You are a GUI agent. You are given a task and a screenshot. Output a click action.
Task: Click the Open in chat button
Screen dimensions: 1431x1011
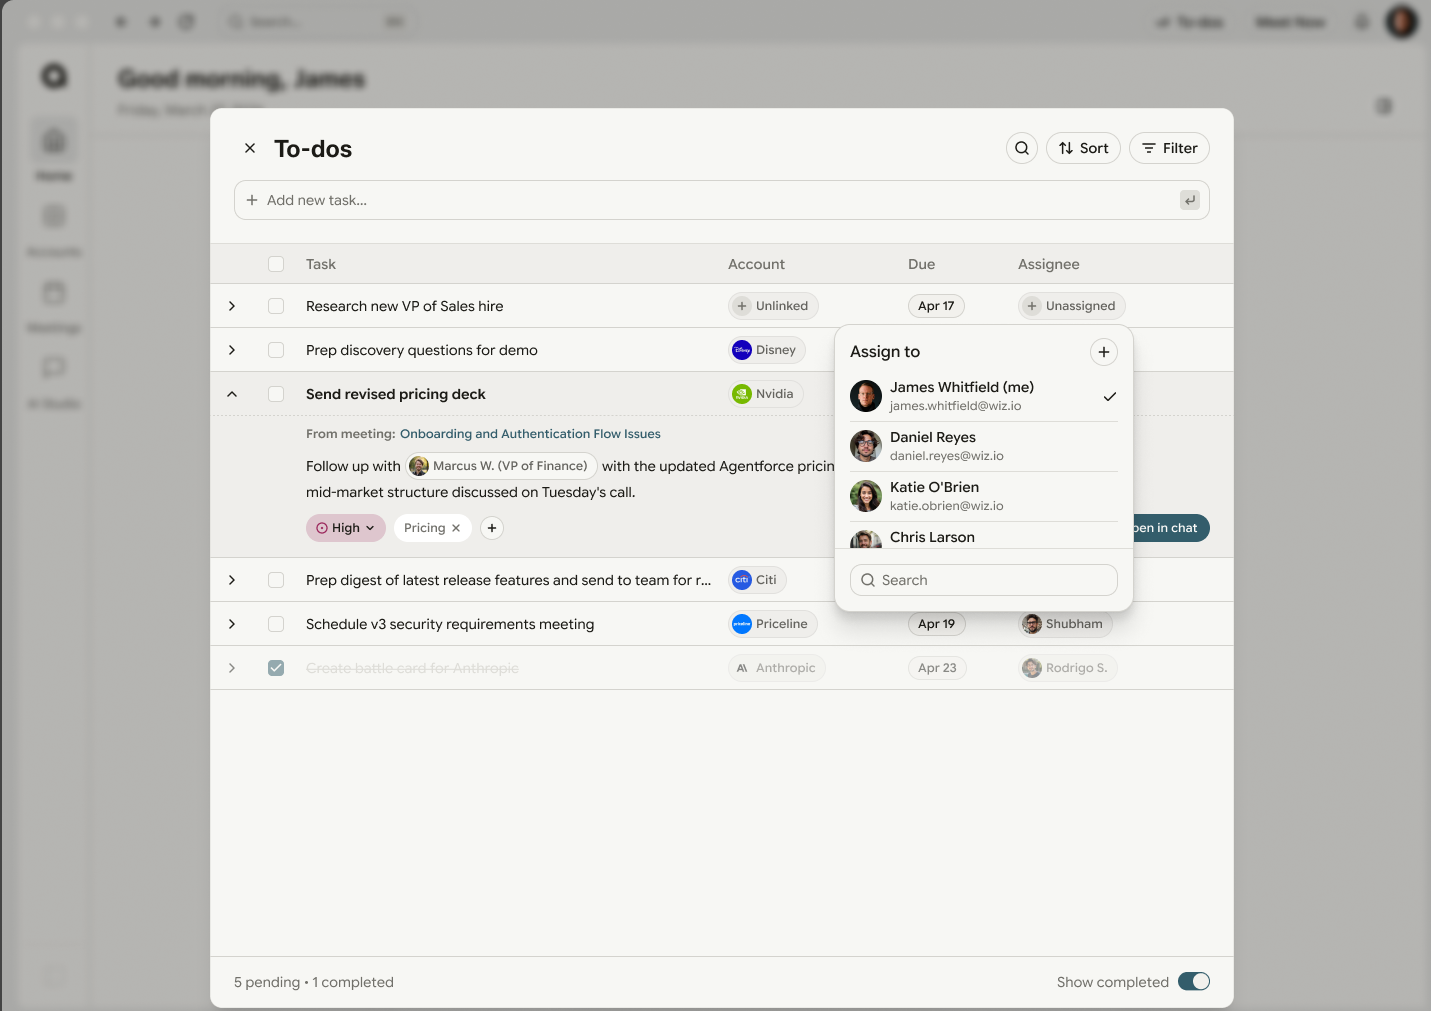(1170, 528)
